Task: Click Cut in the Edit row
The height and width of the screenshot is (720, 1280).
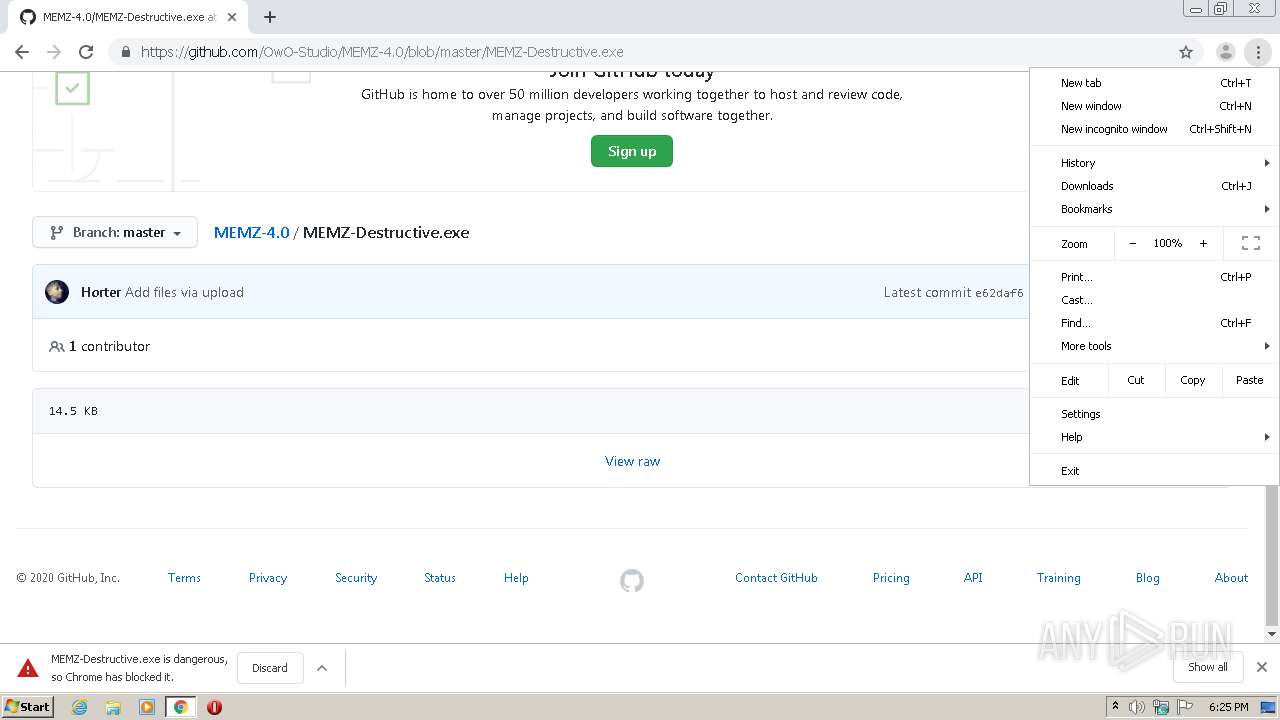Action: tap(1136, 380)
